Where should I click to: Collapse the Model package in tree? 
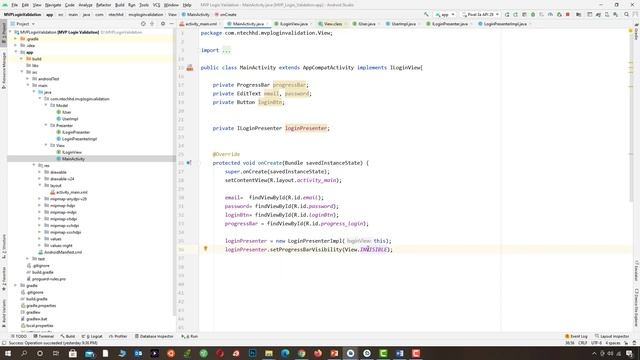click(46, 105)
